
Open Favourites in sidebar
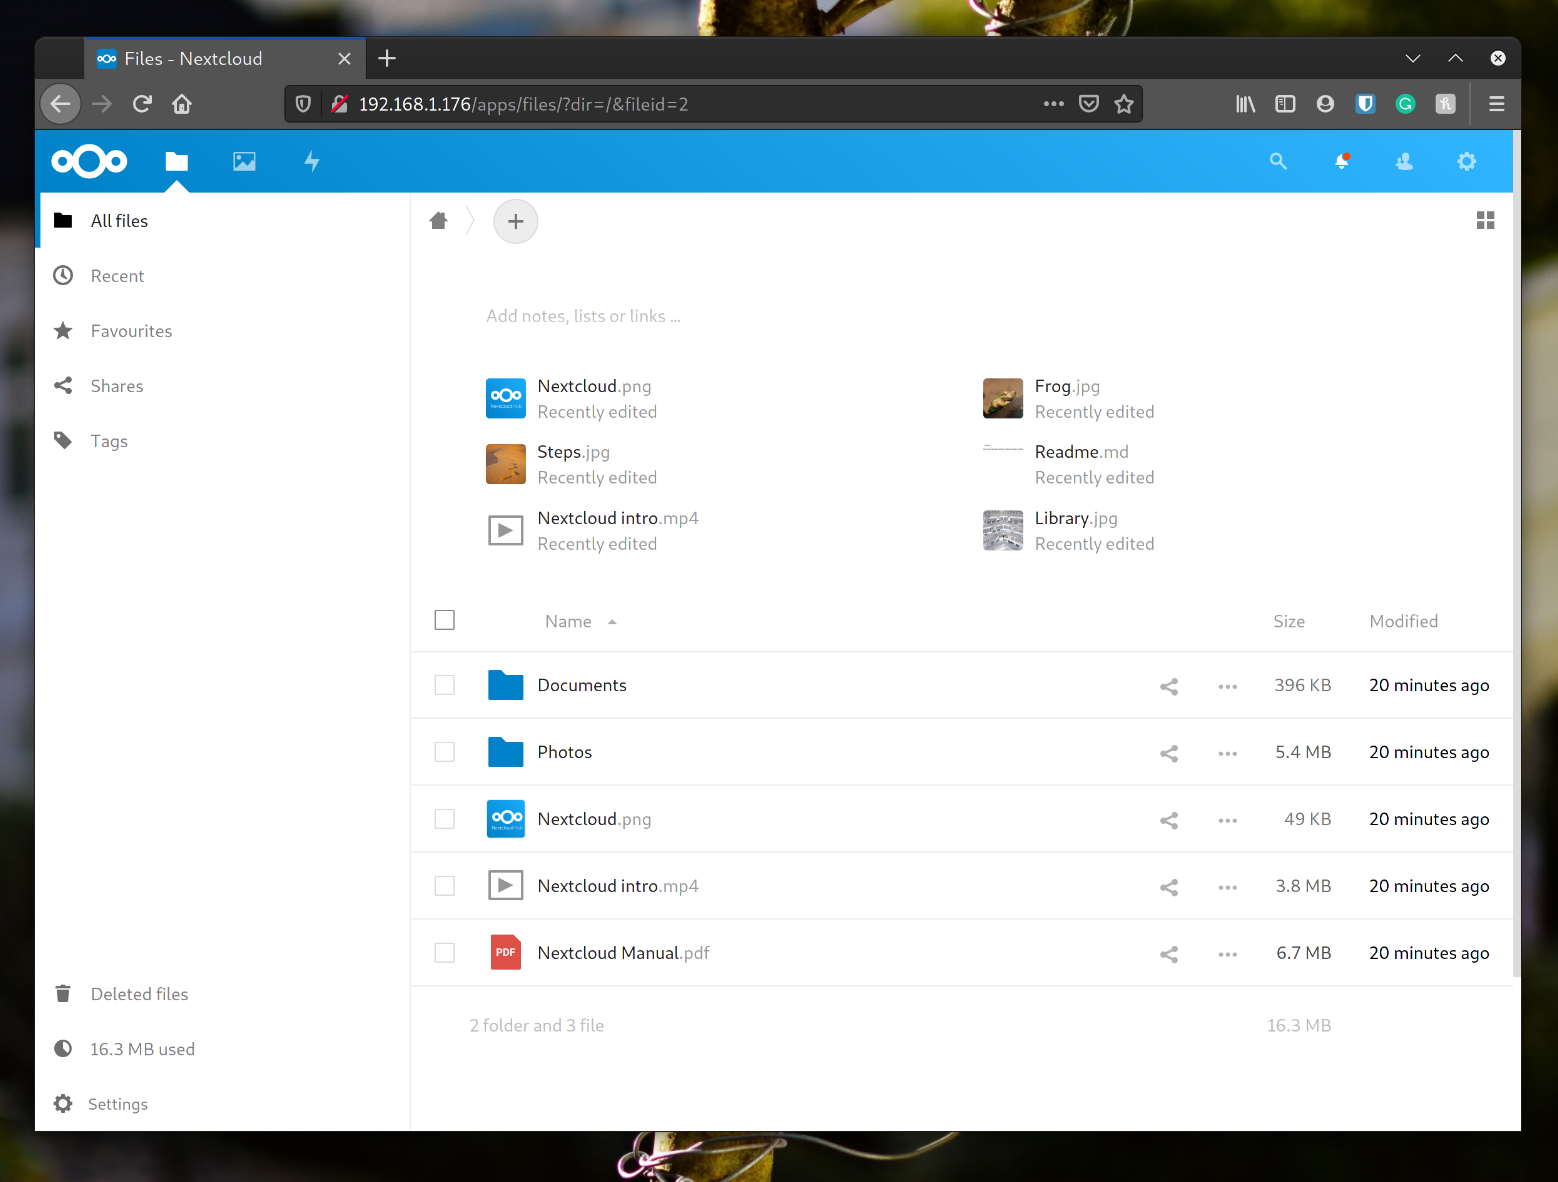[224, 330]
